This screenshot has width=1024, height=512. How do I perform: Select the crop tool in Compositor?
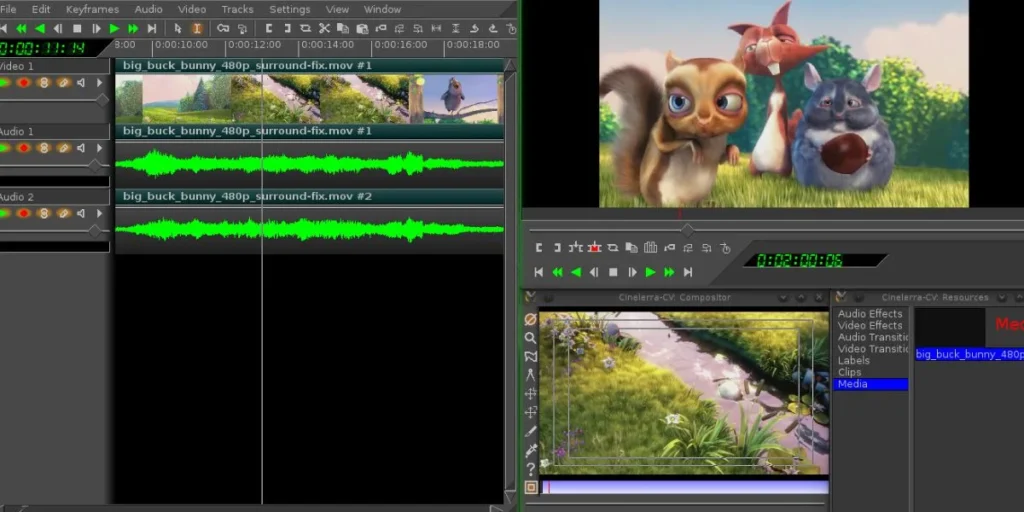[x=530, y=431]
